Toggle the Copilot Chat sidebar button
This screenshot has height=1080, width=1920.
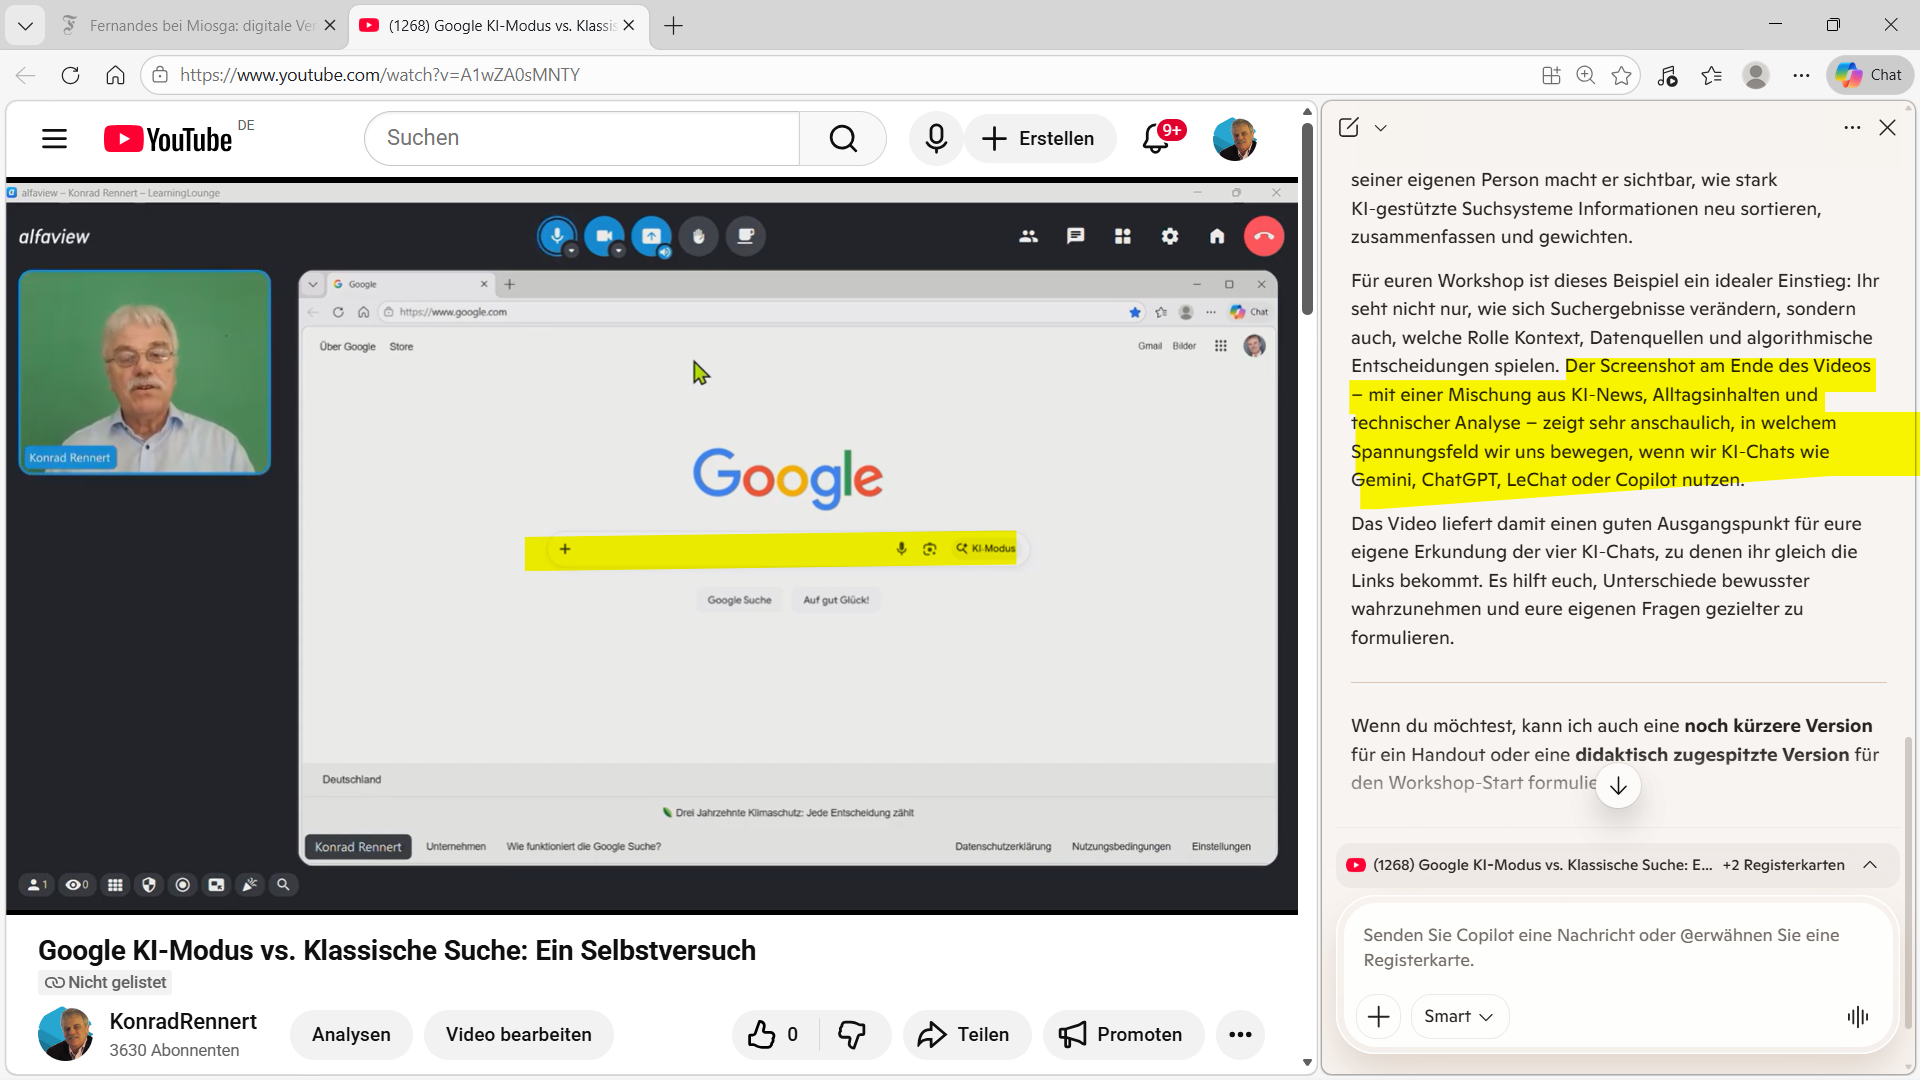tap(1870, 75)
